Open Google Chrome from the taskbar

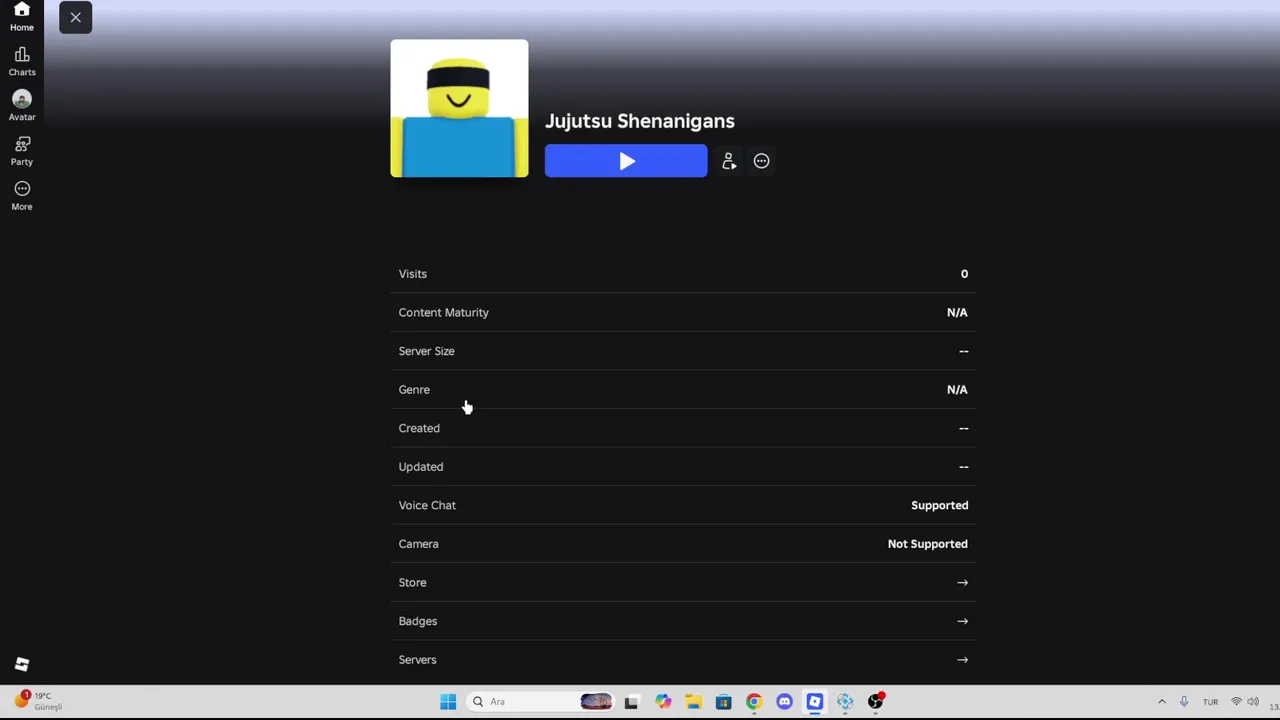click(754, 702)
